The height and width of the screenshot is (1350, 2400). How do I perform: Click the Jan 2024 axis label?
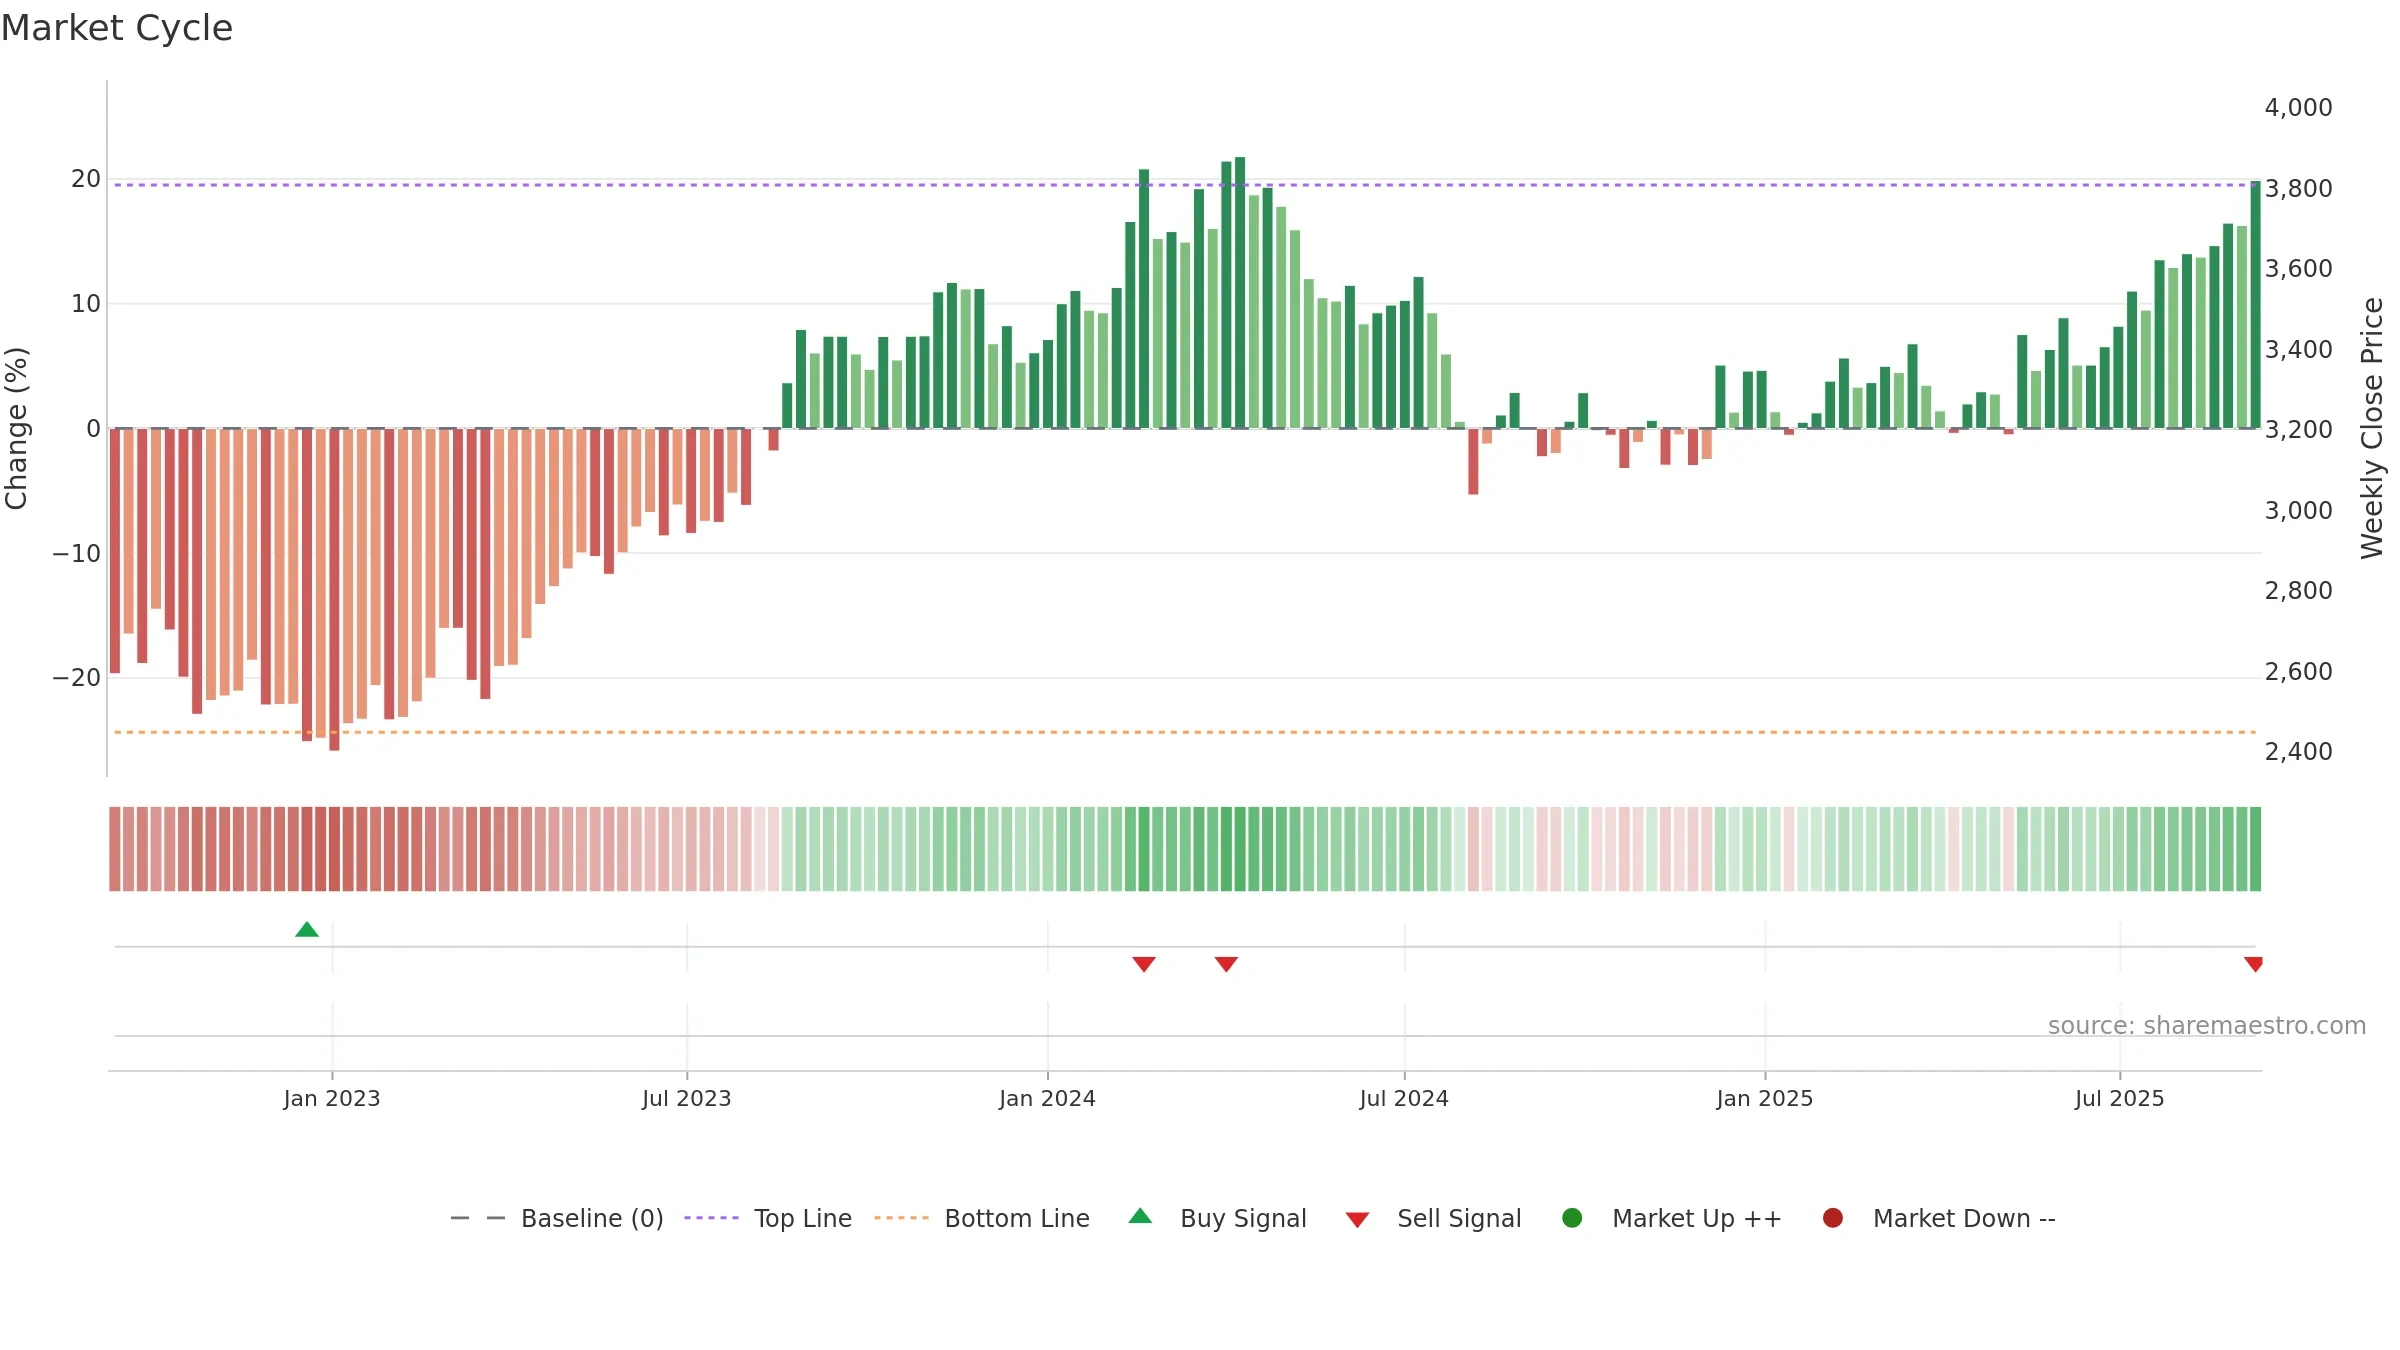coord(1048,1098)
